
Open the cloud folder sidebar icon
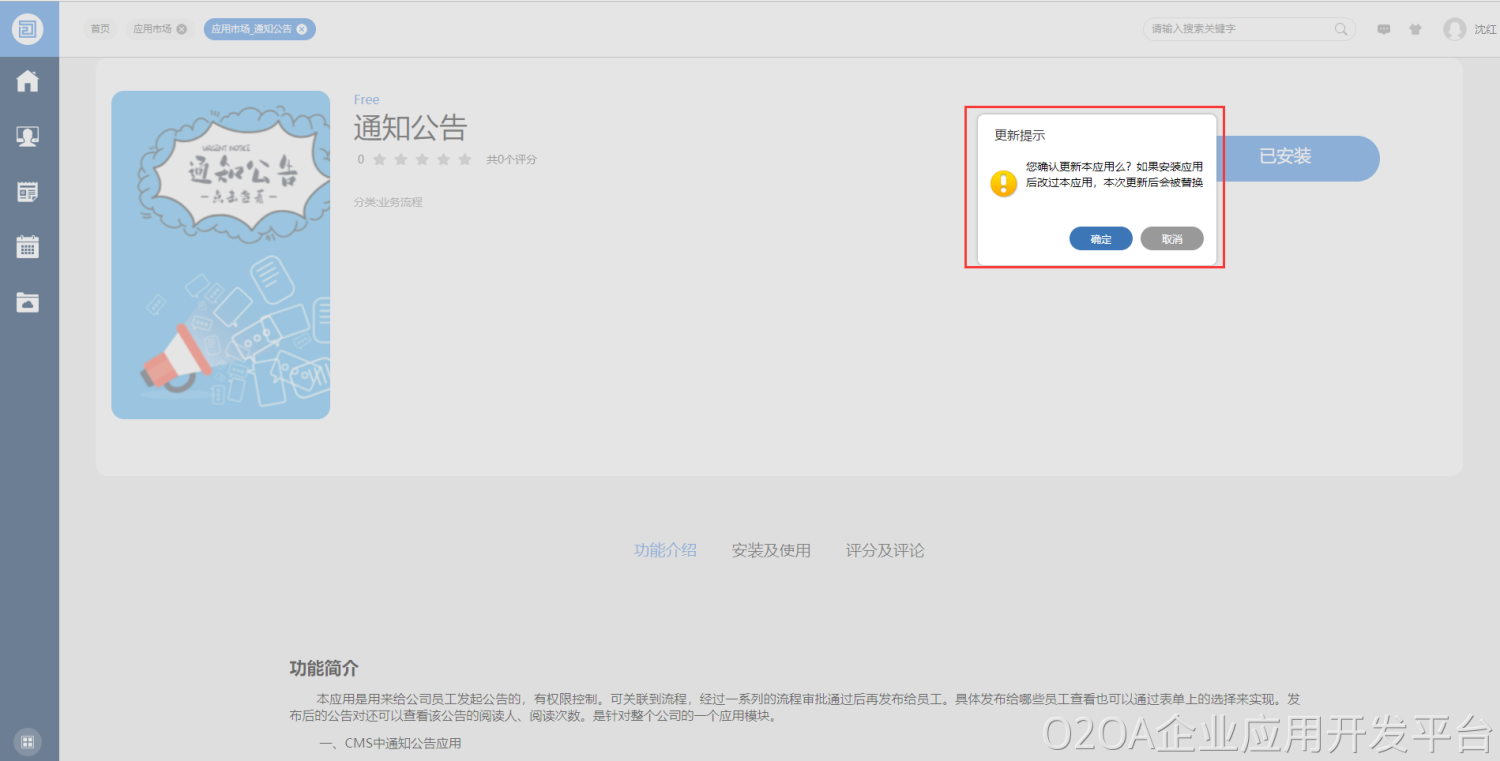[x=28, y=302]
